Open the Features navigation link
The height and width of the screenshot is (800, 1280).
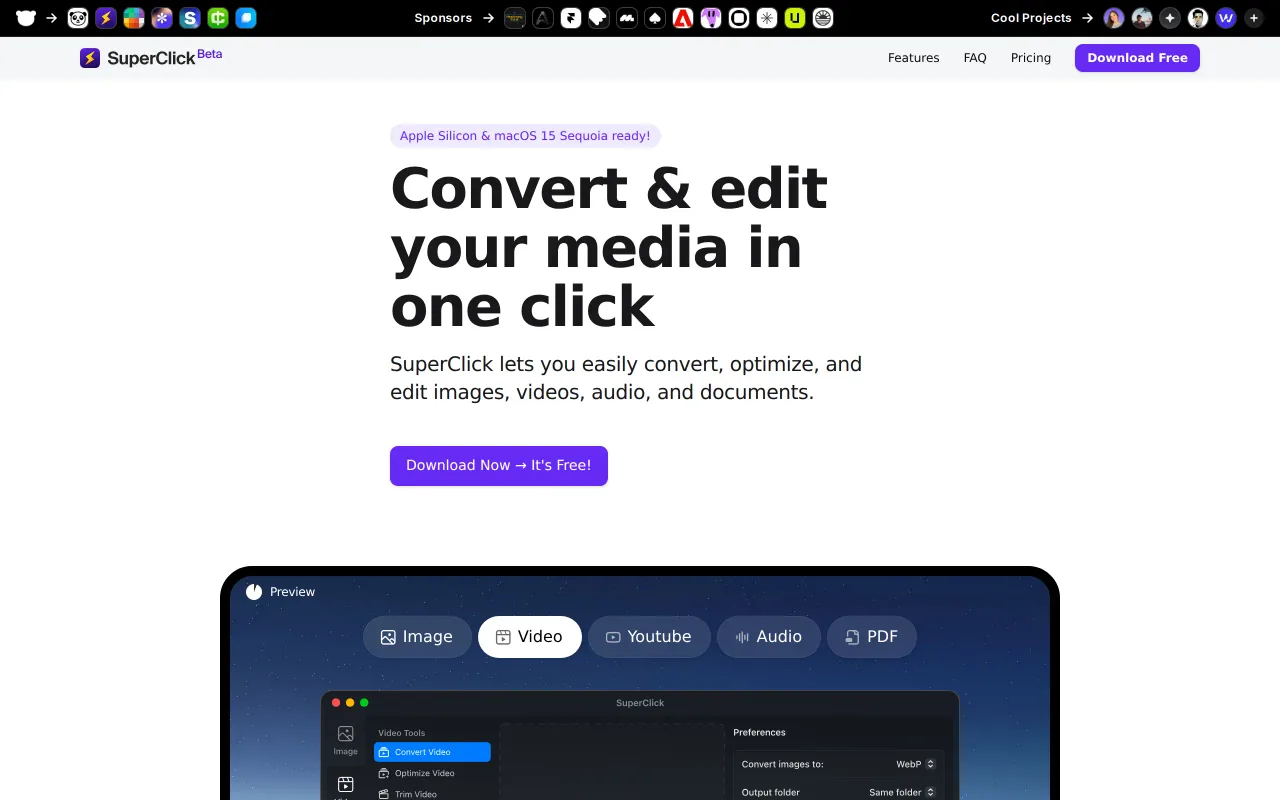tap(914, 58)
